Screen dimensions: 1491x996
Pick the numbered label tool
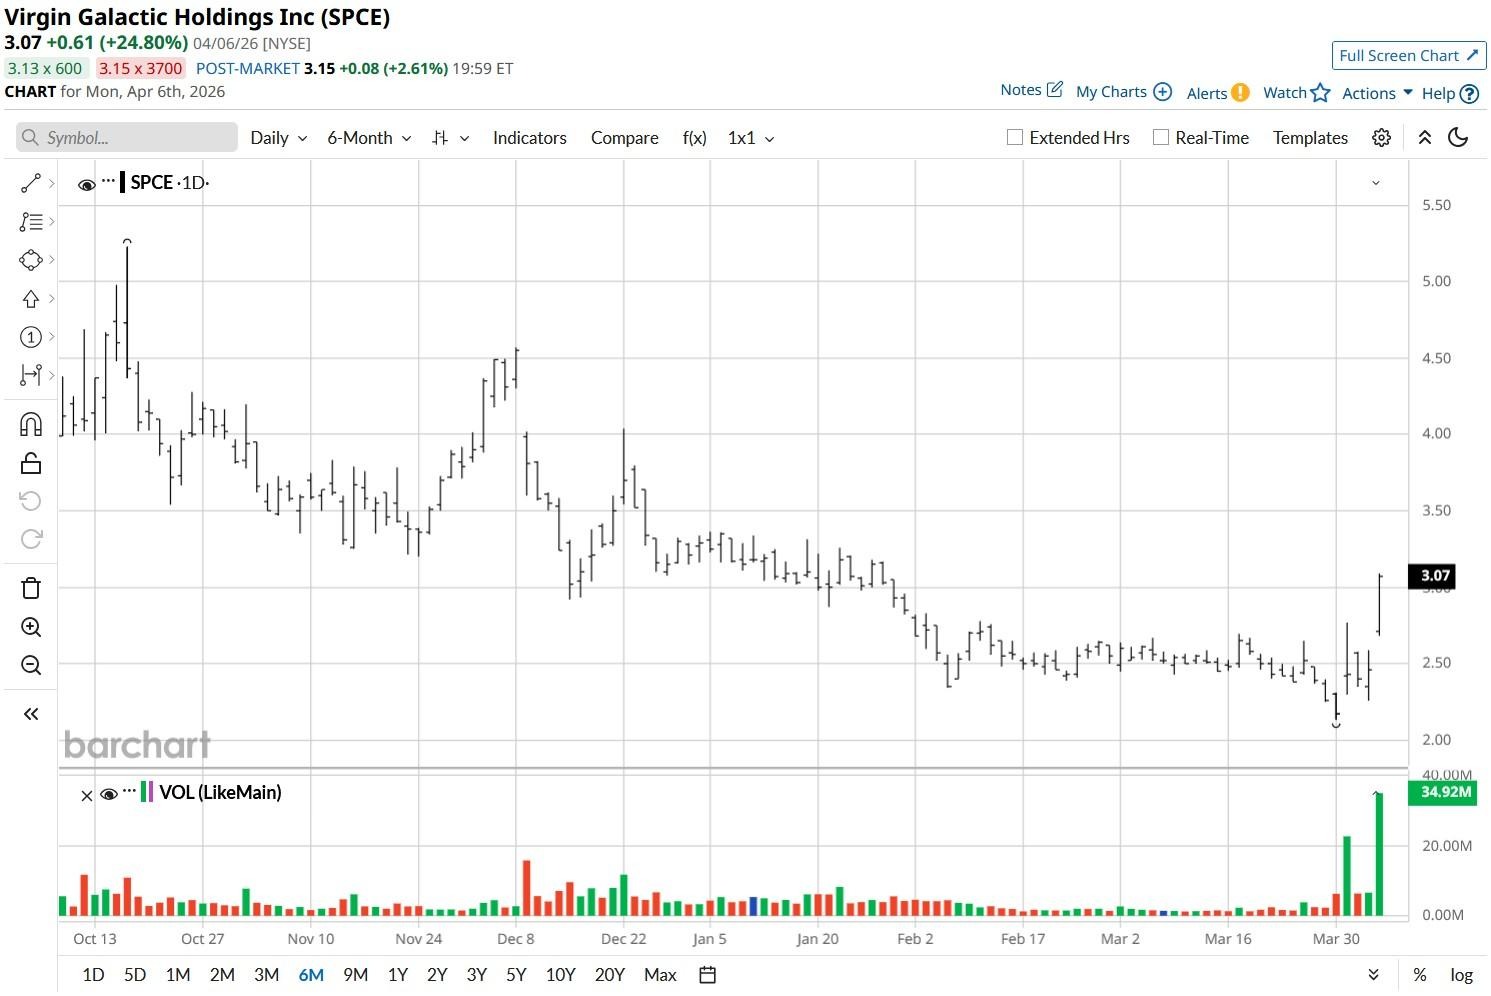coord(31,337)
